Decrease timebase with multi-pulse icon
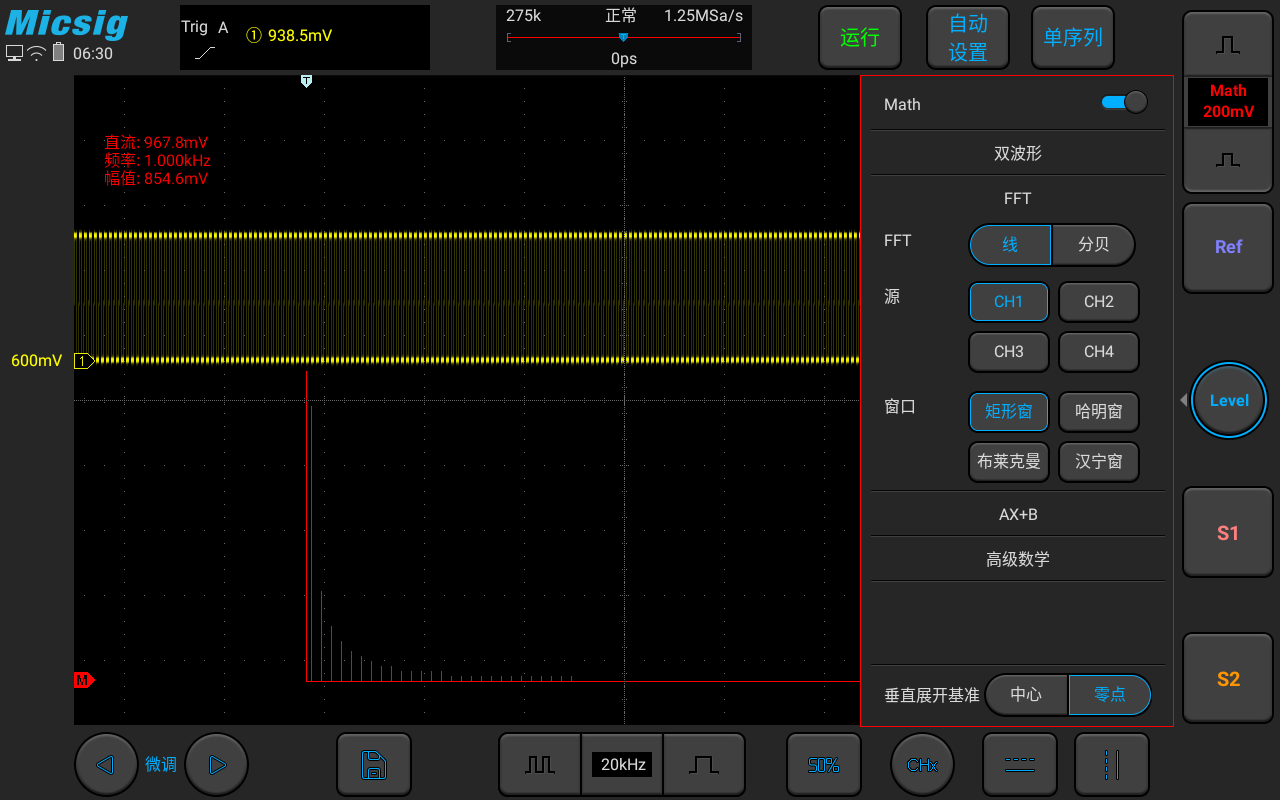Screen dimensions: 1280x800 click(x=540, y=765)
